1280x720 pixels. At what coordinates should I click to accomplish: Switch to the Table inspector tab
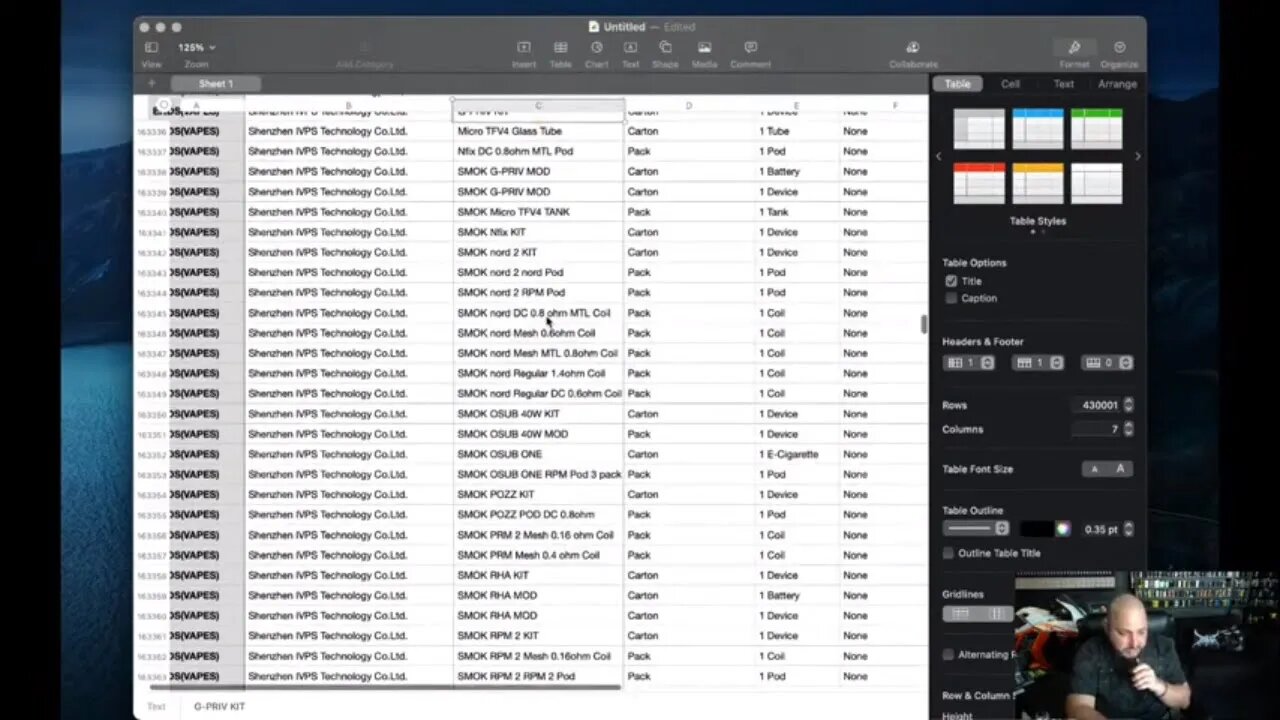click(958, 84)
